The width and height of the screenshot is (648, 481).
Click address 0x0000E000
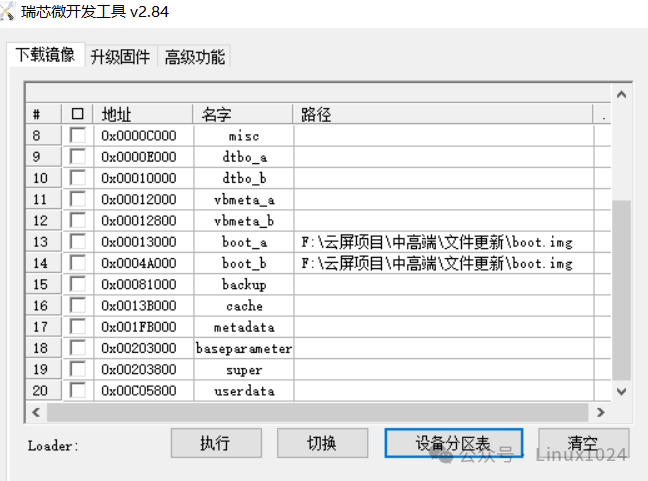click(x=139, y=157)
